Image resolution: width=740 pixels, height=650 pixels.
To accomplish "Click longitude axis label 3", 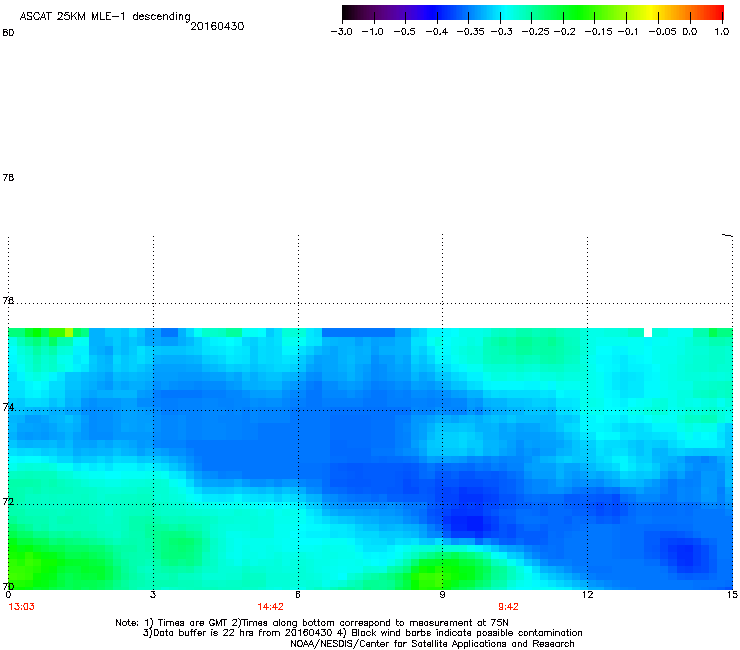I will [x=153, y=595].
